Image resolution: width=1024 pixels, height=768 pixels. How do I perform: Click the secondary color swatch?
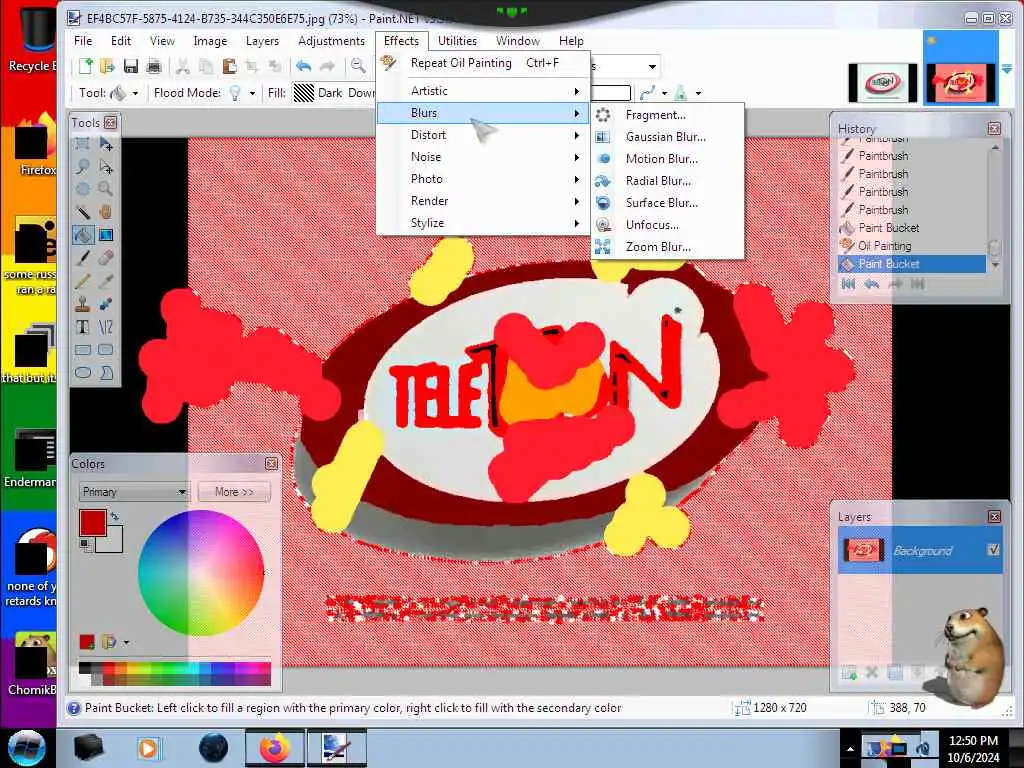coord(114,543)
